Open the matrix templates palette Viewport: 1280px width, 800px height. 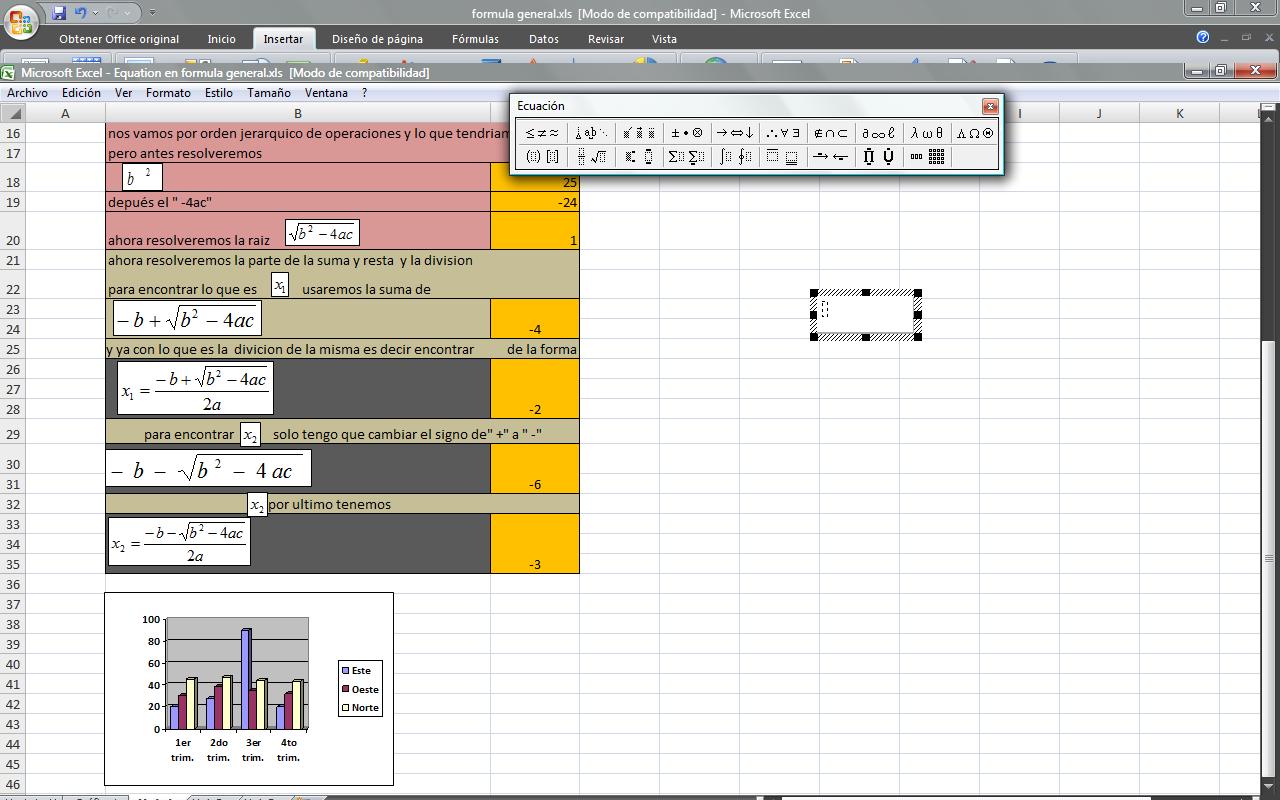tap(927, 157)
